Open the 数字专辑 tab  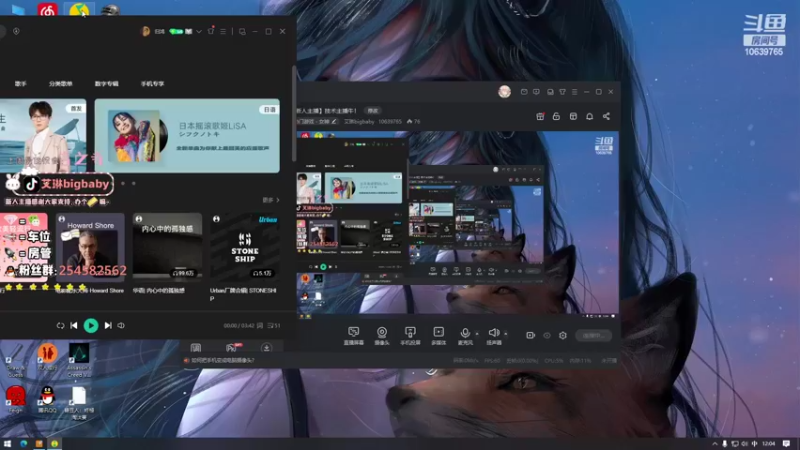click(x=107, y=84)
